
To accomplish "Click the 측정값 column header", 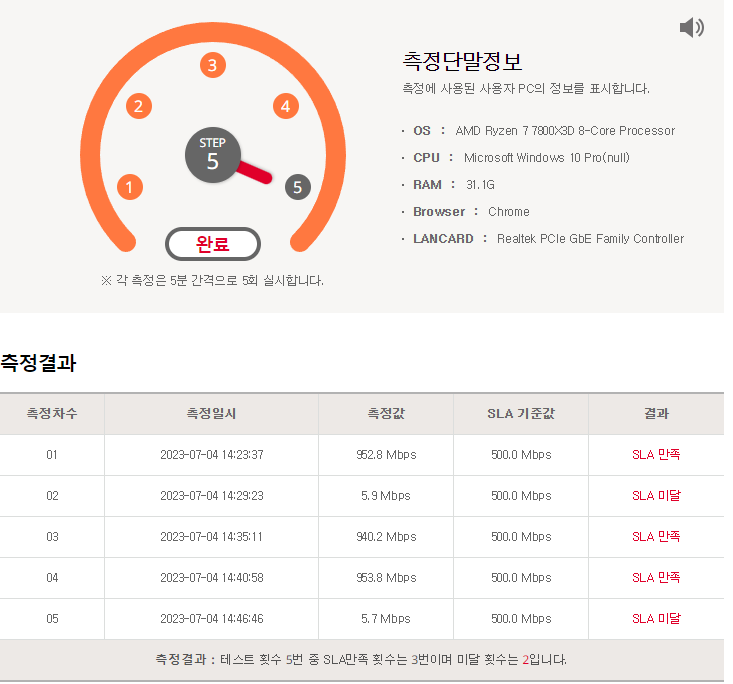I will tap(386, 414).
